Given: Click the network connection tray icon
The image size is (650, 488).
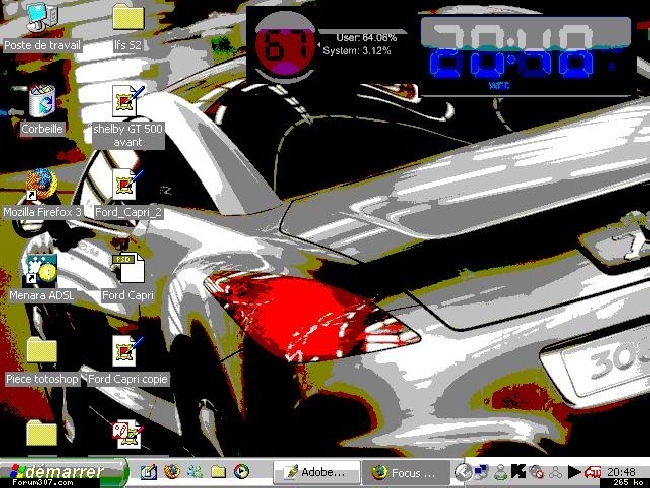Looking at the screenshot, I should 481,472.
